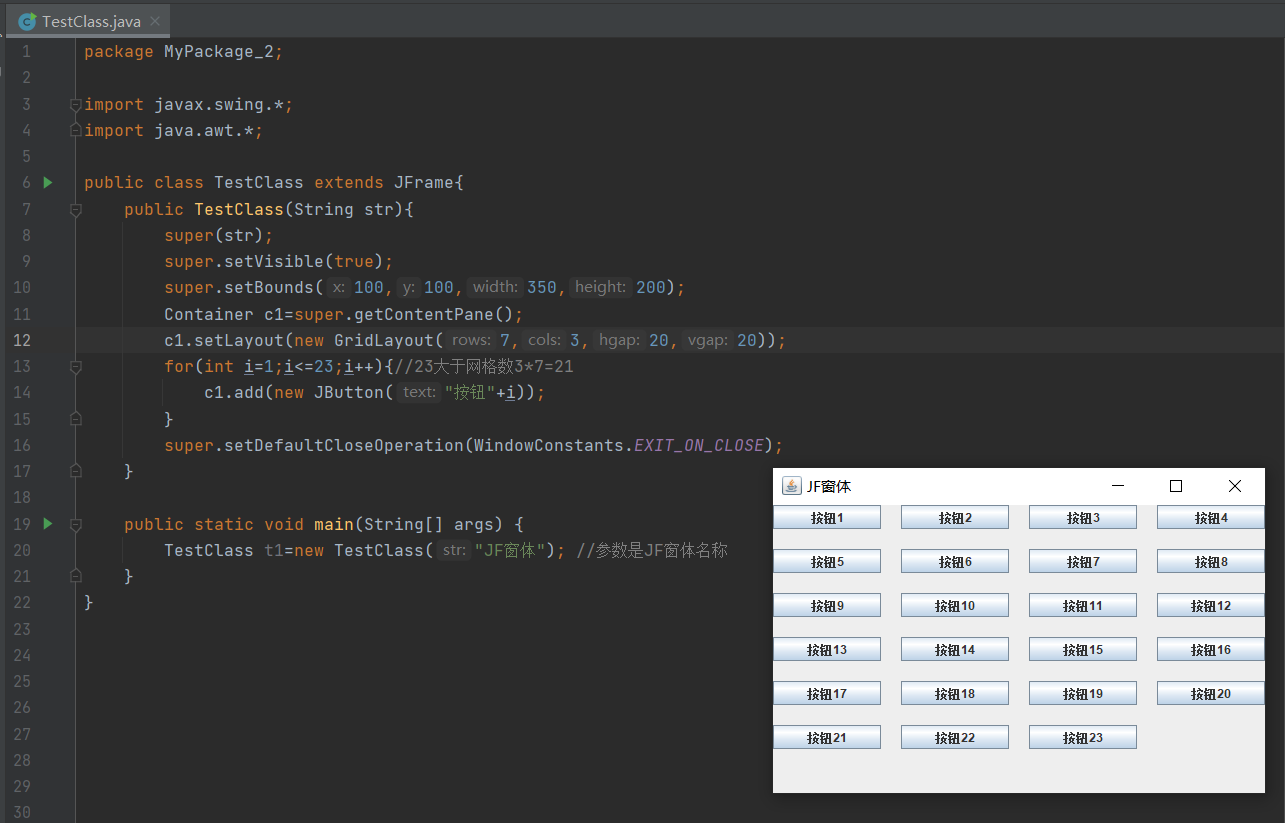The height and width of the screenshot is (823, 1285).
Task: Click the constructor fold end marker at line 17
Action: click(x=75, y=470)
